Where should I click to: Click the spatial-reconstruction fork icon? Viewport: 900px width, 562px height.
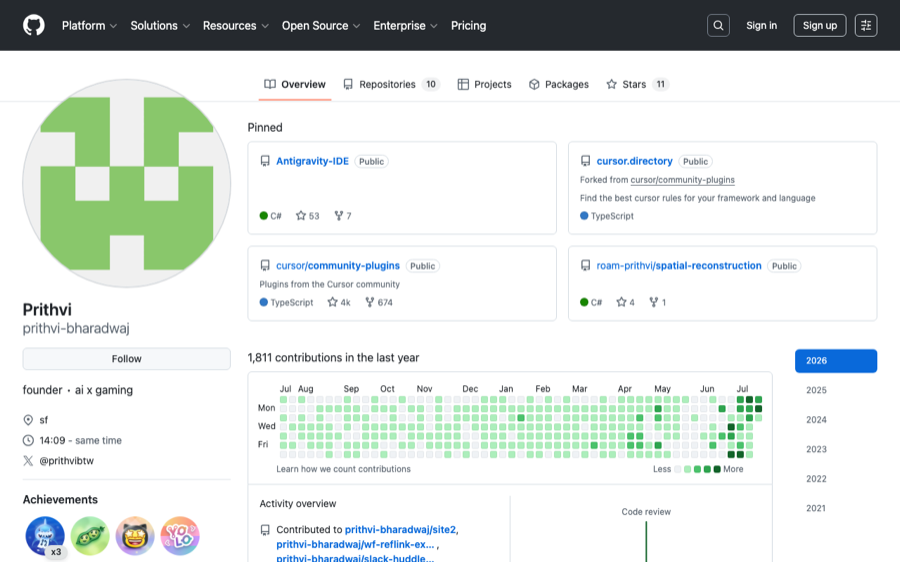click(x=653, y=302)
